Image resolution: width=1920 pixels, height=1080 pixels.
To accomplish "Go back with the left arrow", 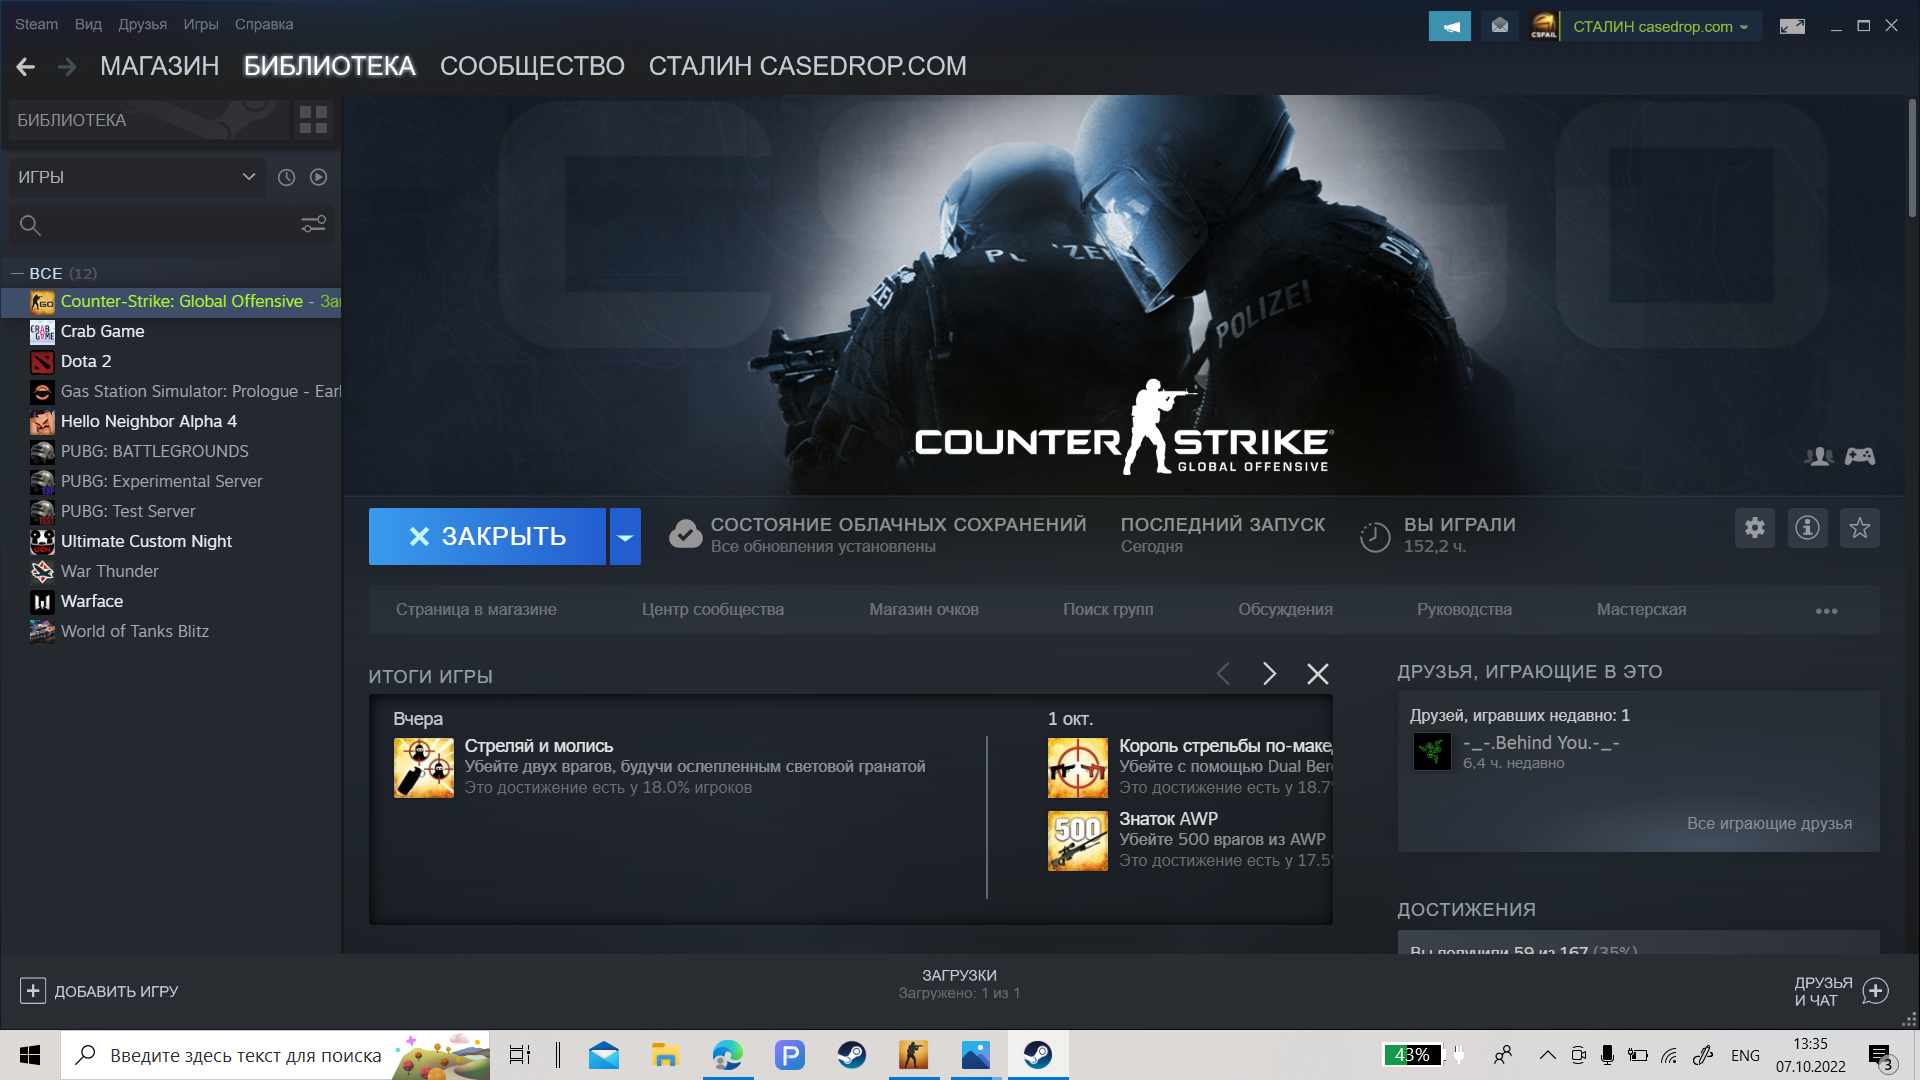I will click(26, 66).
